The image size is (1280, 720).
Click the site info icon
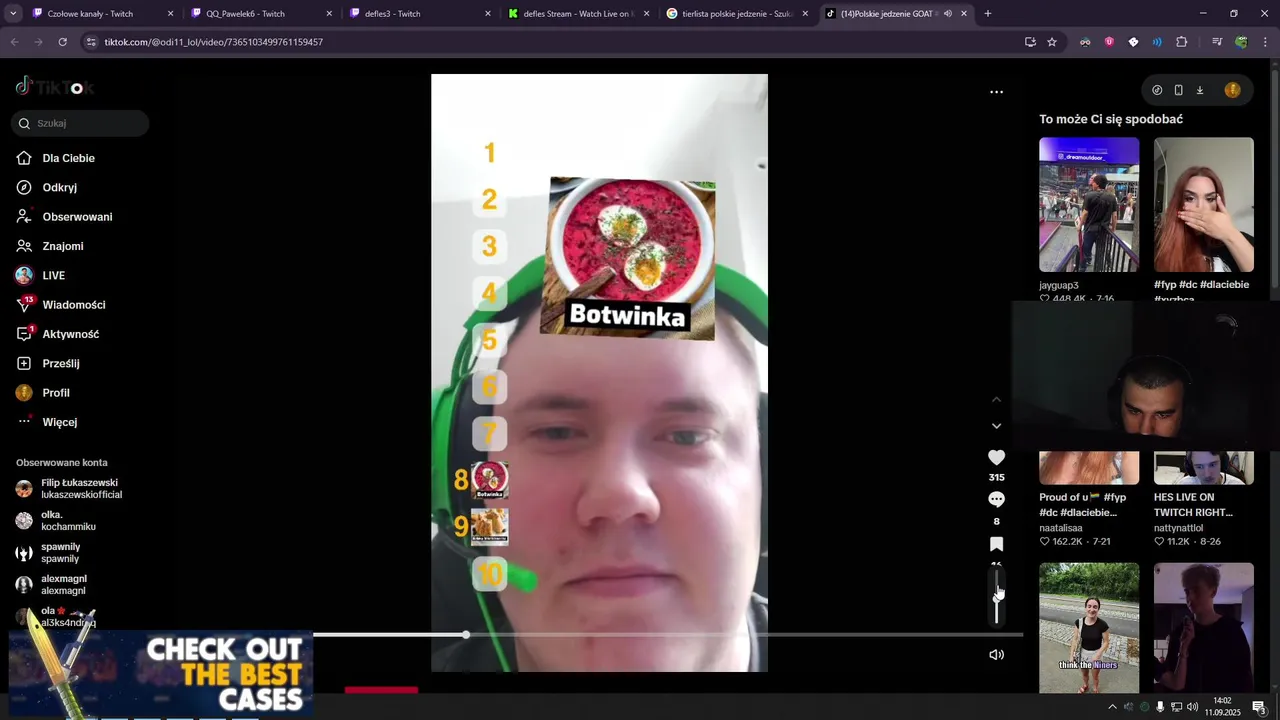(x=91, y=42)
